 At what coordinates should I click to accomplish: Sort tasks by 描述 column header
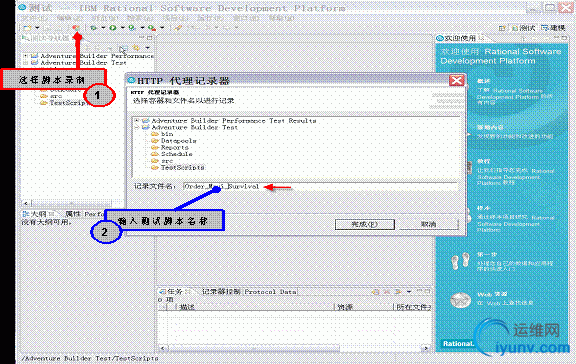coord(256,307)
